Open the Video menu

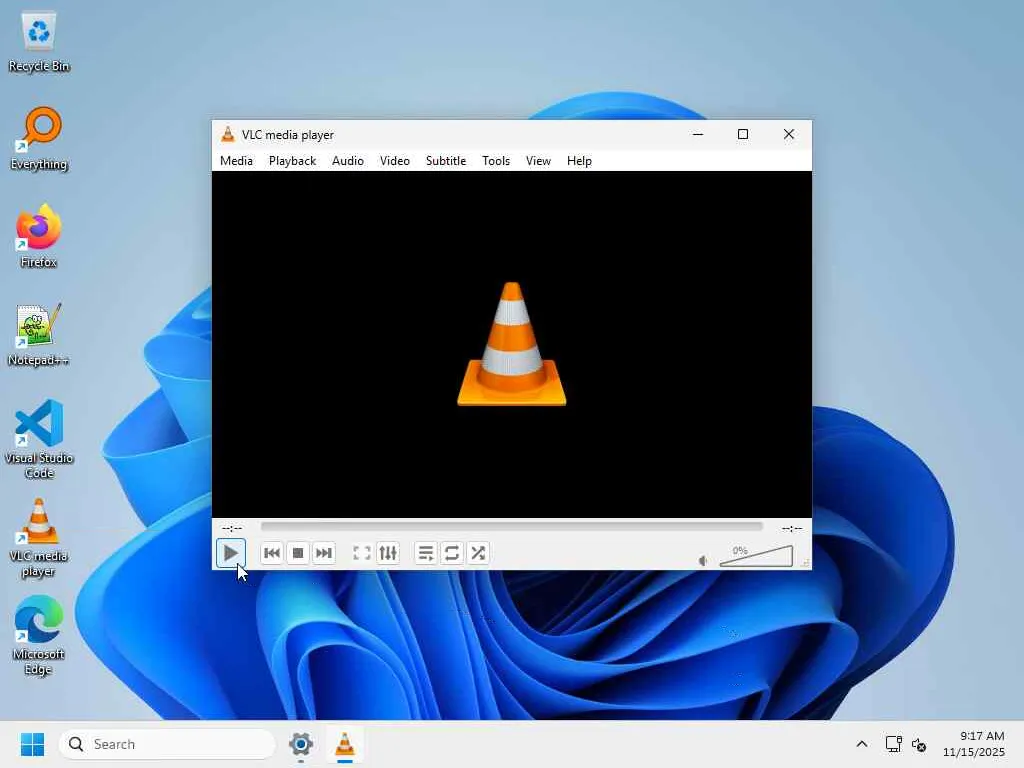point(395,161)
